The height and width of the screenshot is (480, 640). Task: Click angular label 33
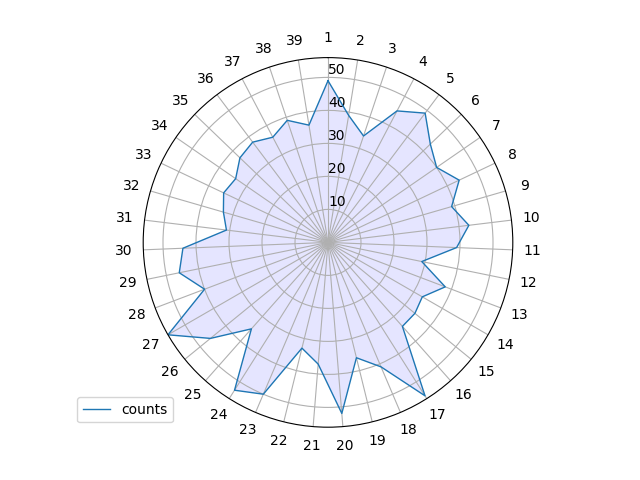pos(143,154)
